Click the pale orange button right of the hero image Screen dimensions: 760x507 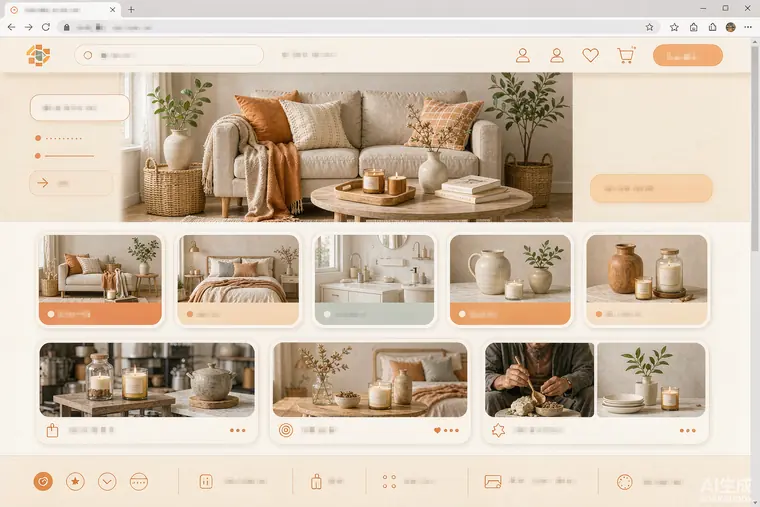(x=651, y=188)
